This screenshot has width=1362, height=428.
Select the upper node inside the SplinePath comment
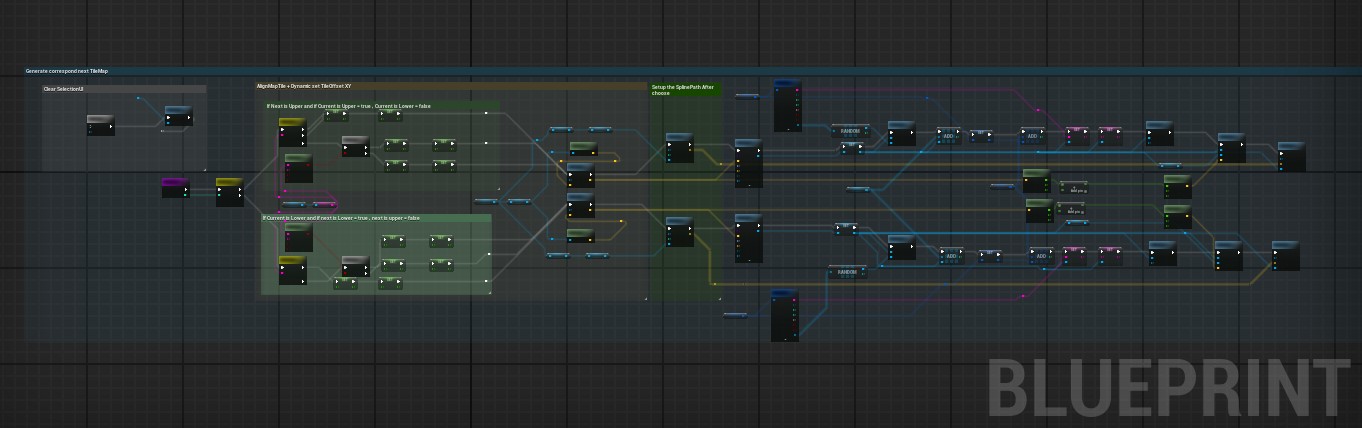680,147
